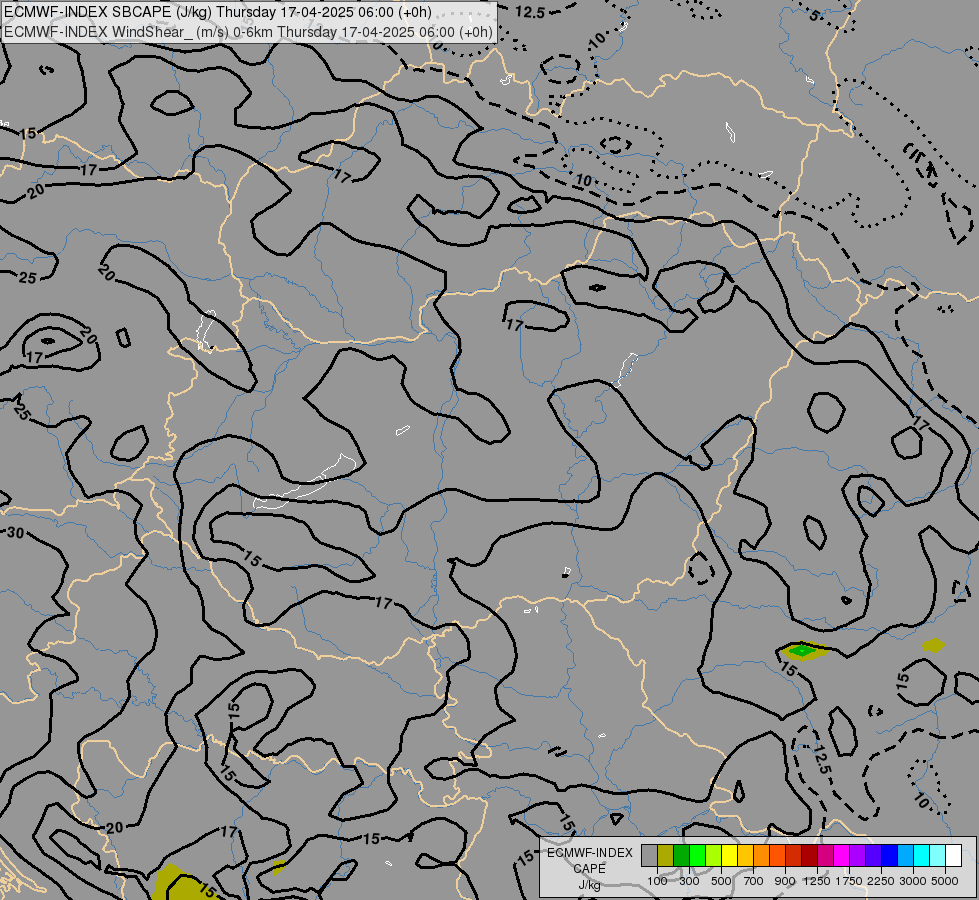Click the 5 dotted contour label

[815, 15]
